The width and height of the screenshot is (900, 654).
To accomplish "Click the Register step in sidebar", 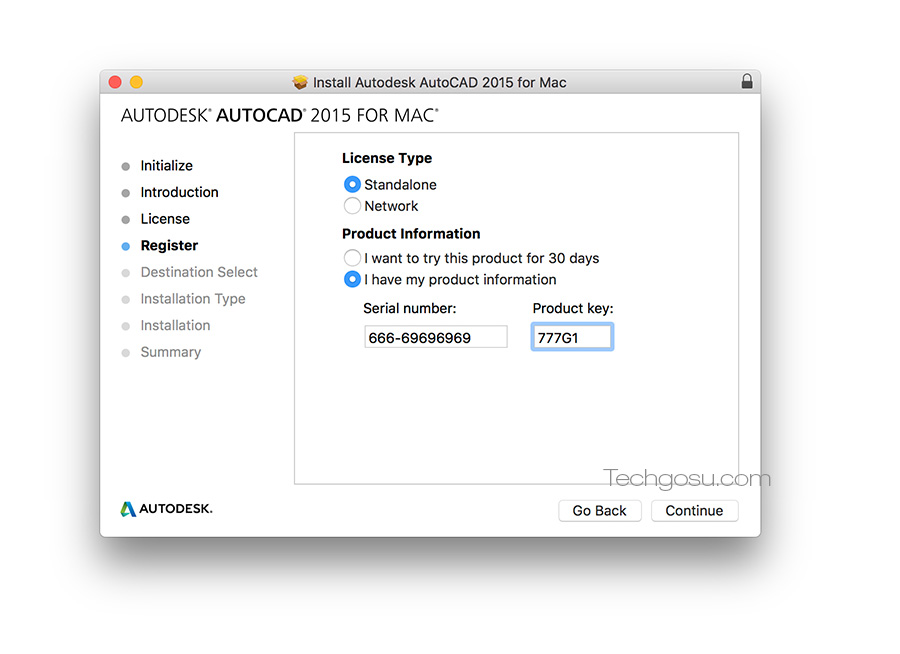I will pyautogui.click(x=169, y=246).
